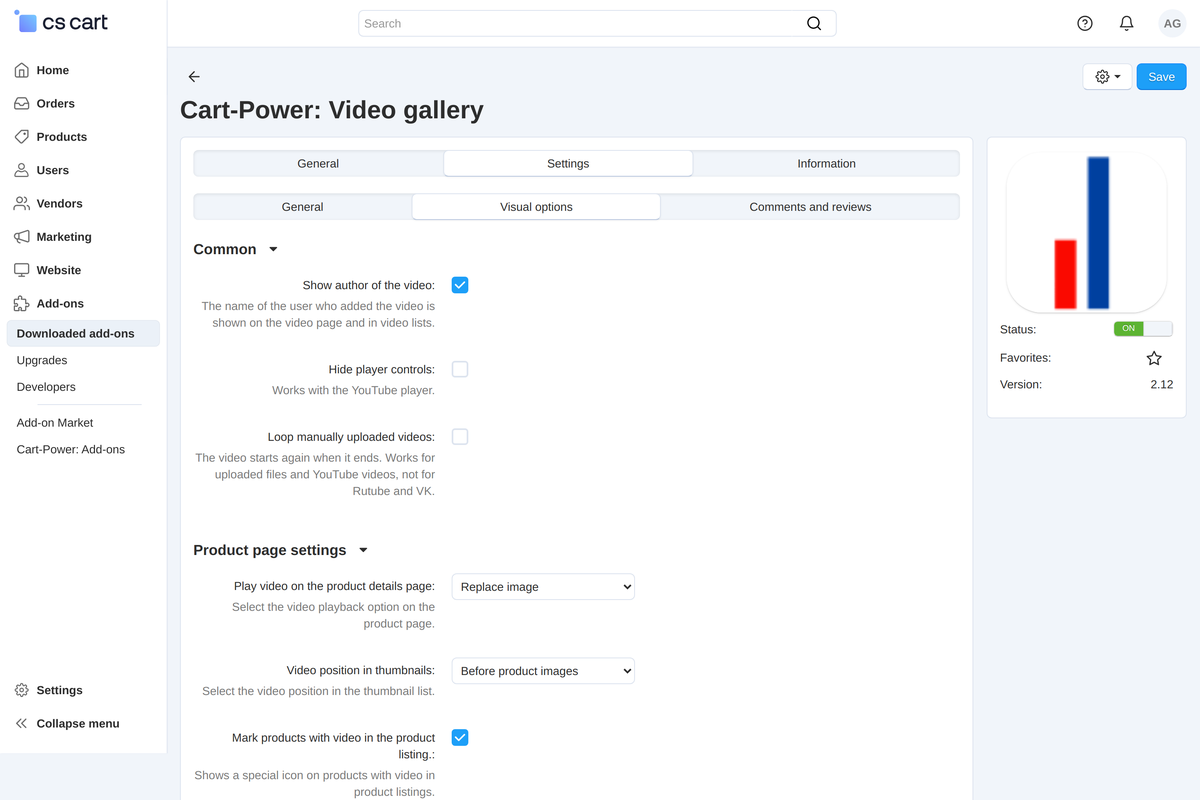Toggle Mark products with video checkbox
This screenshot has height=800, width=1200.
click(460, 738)
